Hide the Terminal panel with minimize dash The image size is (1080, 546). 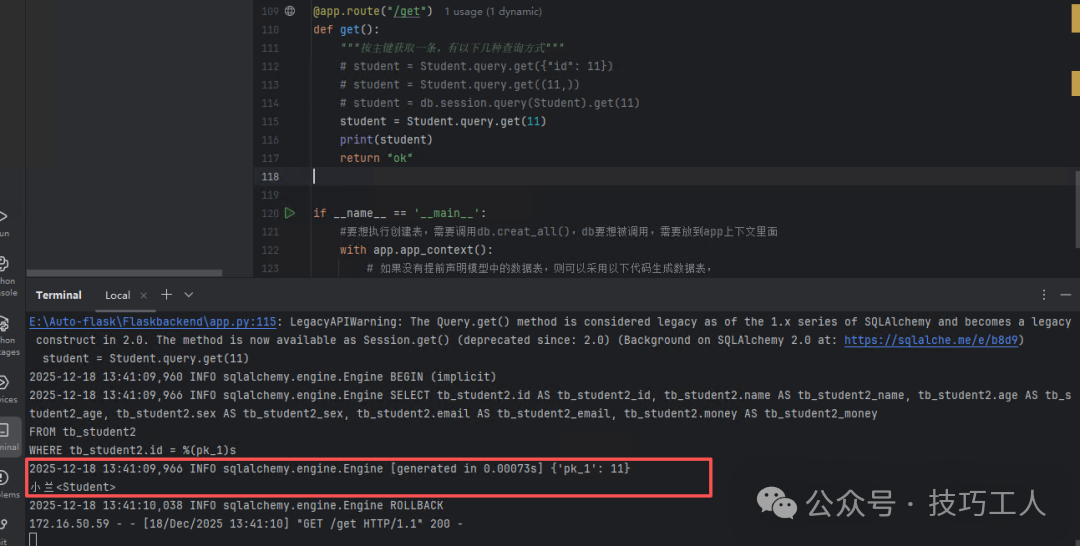point(1066,295)
